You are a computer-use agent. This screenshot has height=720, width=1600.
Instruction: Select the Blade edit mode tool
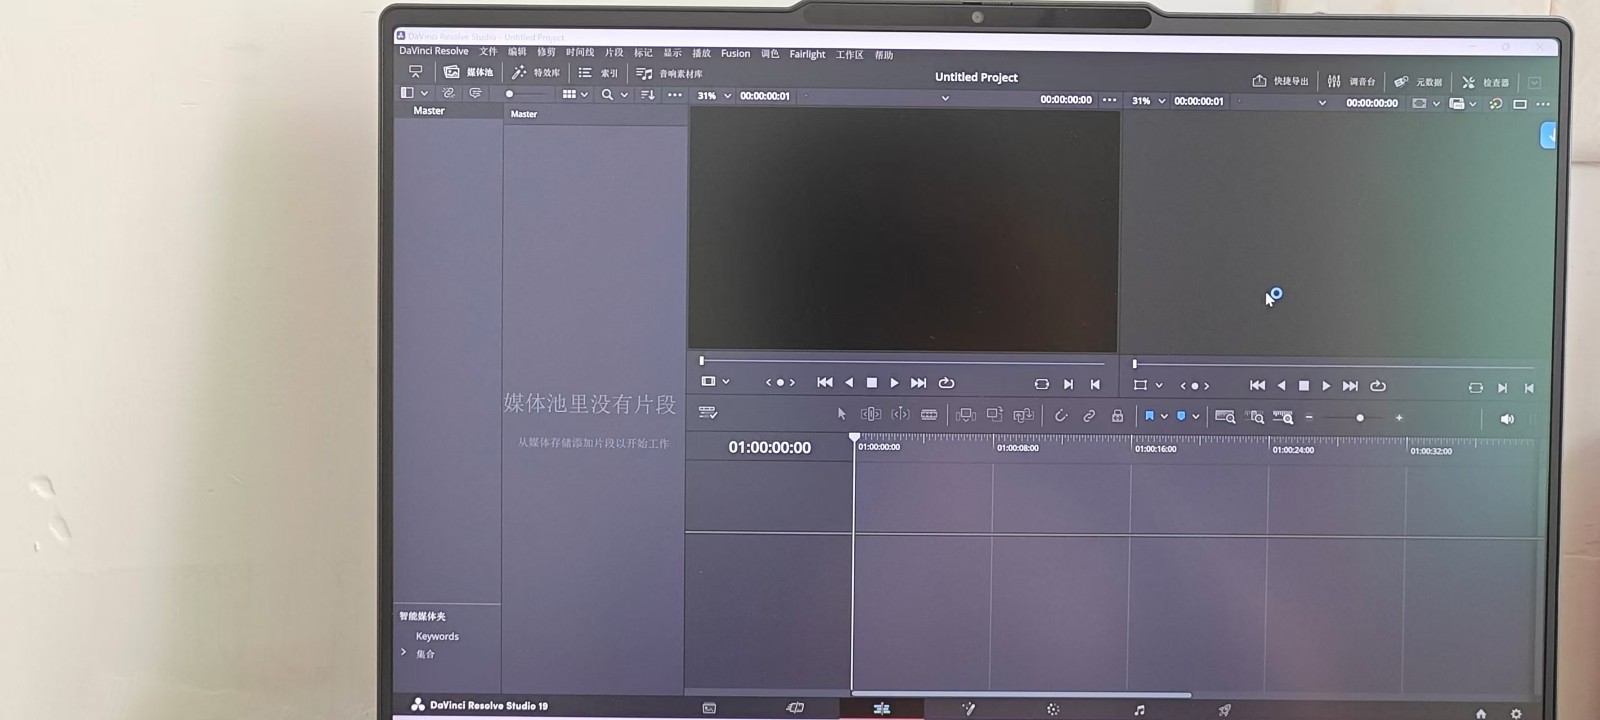pos(929,414)
